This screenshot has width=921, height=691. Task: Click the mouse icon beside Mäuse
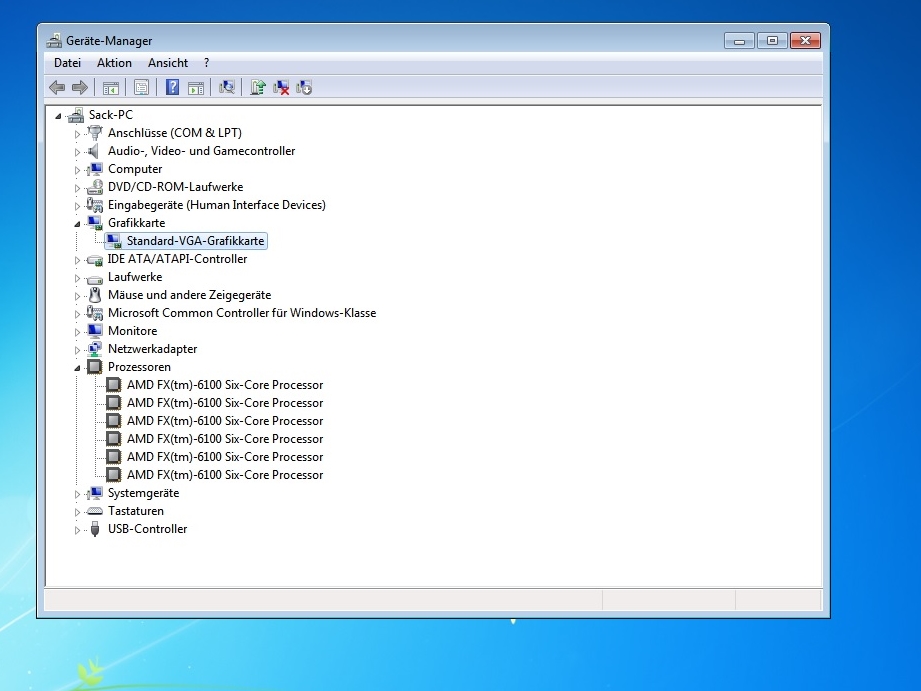tap(95, 295)
